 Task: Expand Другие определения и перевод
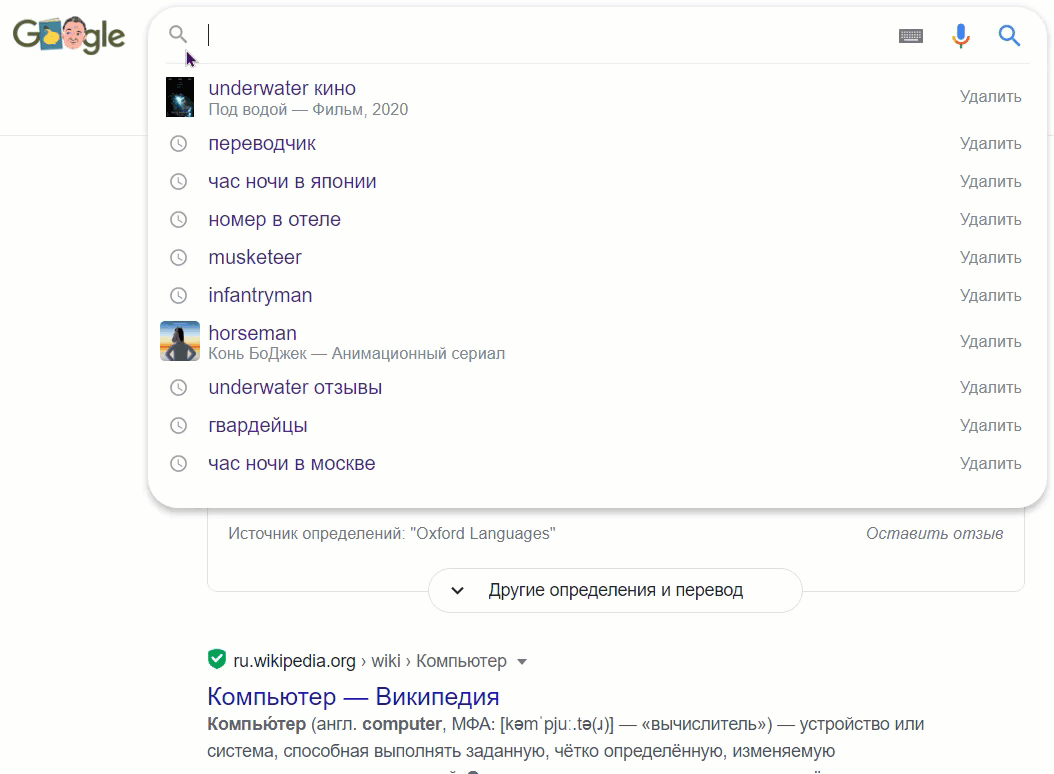[x=615, y=590]
